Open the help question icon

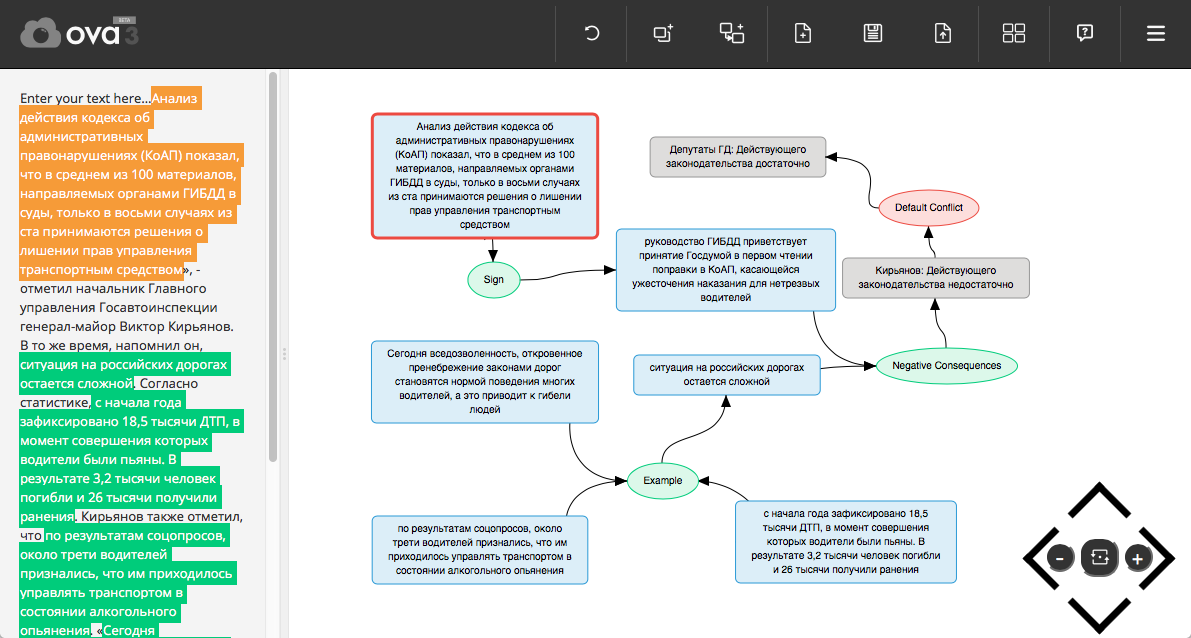[1085, 33]
